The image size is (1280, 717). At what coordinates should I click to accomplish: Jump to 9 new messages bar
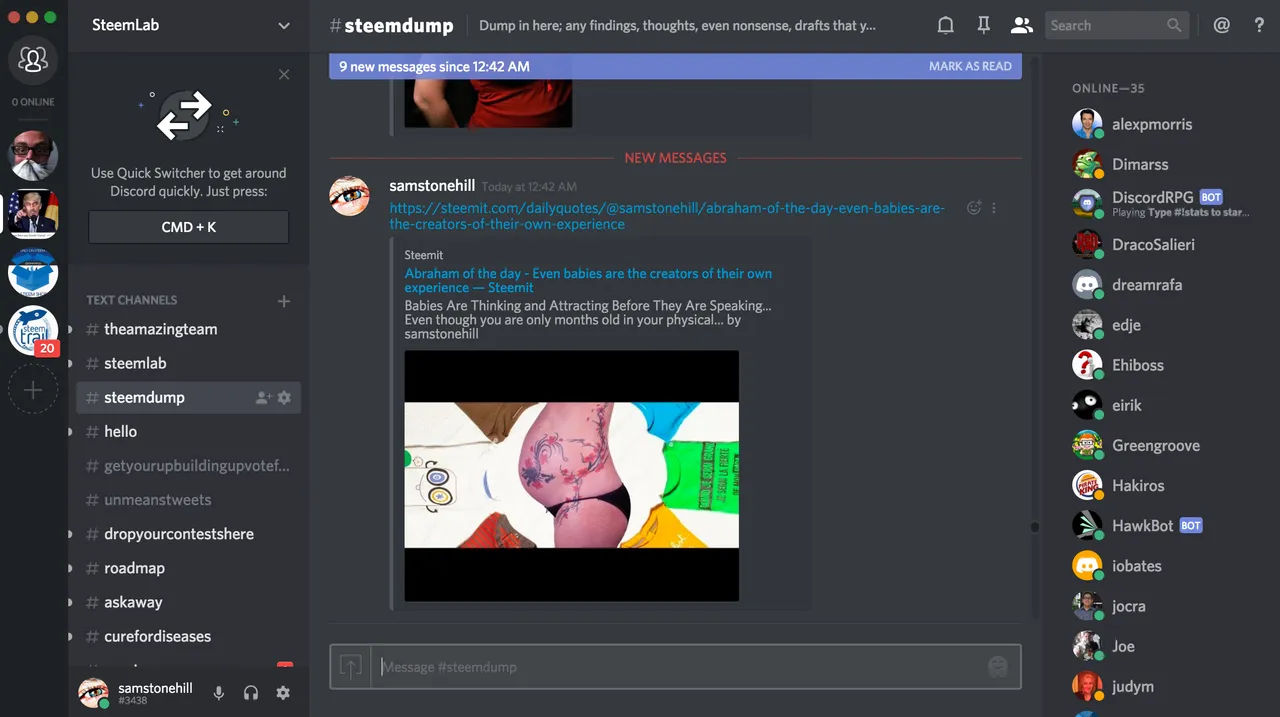(675, 66)
